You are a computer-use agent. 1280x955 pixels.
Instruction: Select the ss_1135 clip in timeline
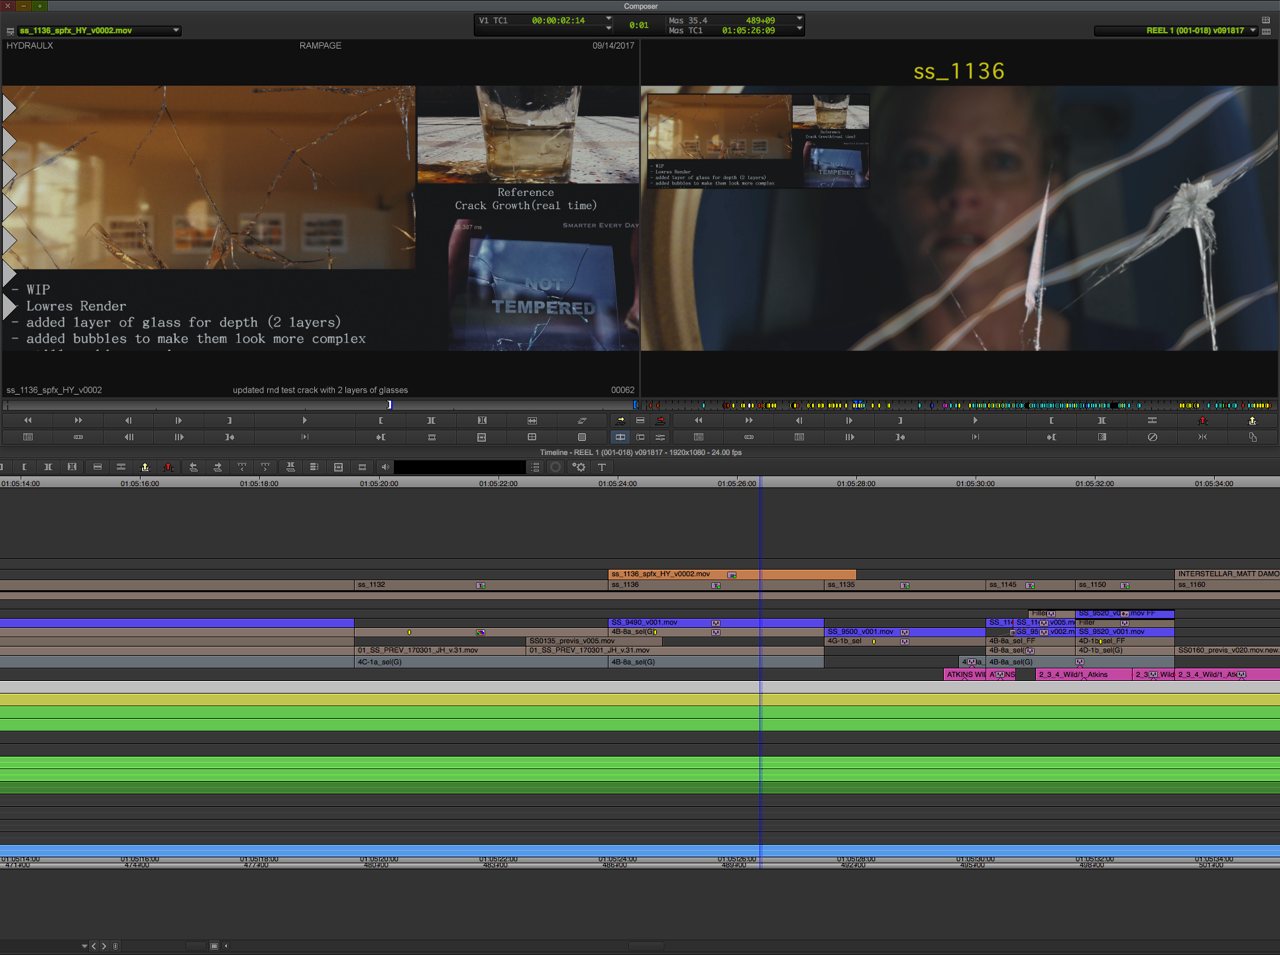pyautogui.click(x=905, y=585)
